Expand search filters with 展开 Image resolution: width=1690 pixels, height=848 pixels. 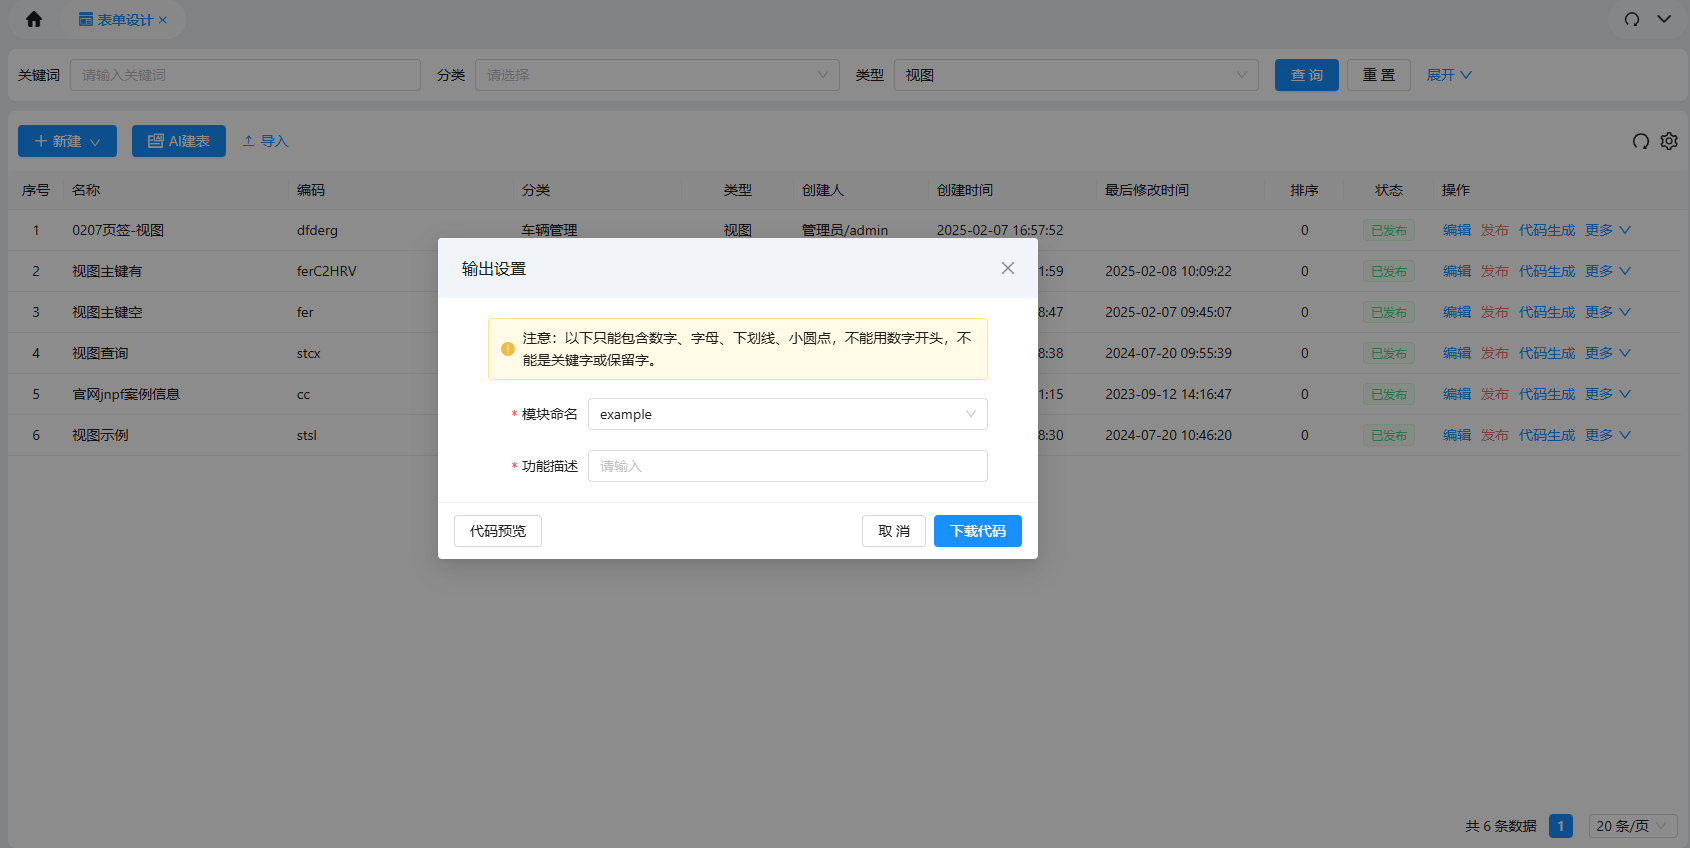coord(1448,75)
